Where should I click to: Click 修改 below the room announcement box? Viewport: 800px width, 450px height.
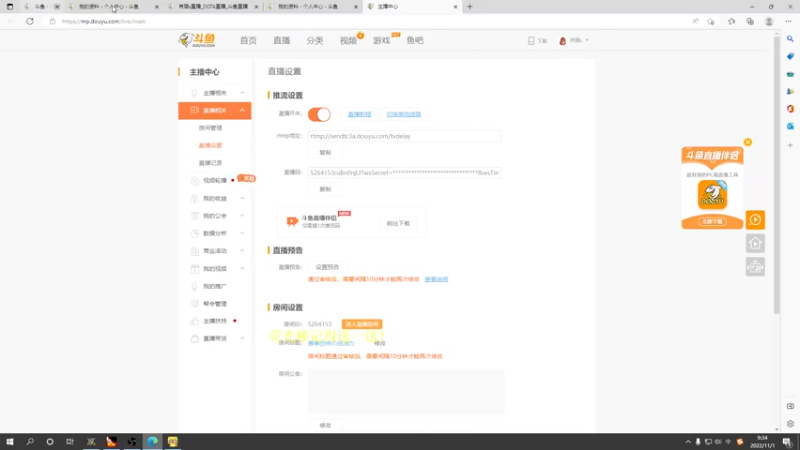(x=325, y=425)
